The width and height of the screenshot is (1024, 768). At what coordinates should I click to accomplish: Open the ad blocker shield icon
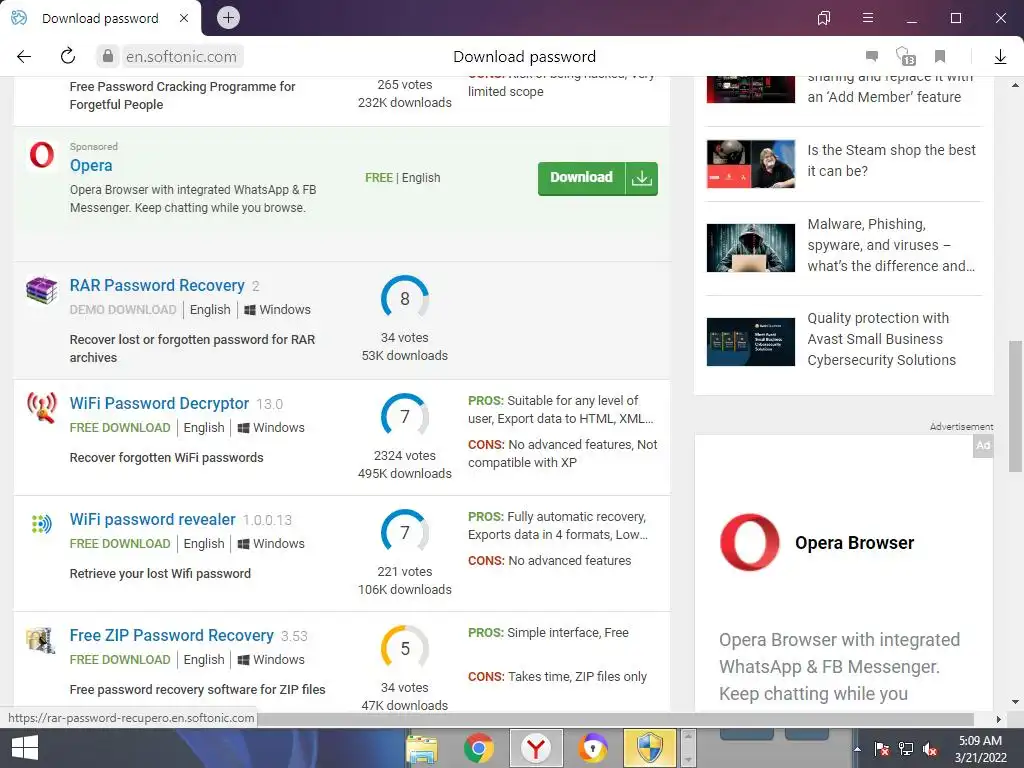click(x=905, y=56)
